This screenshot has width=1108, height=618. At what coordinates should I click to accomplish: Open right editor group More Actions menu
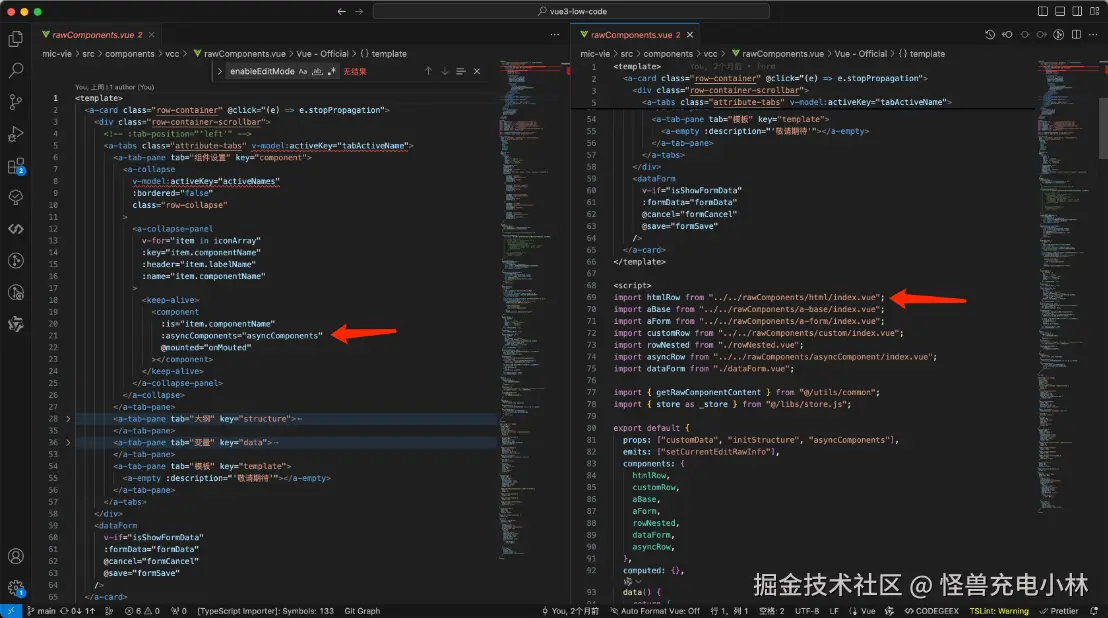(x=1093, y=35)
